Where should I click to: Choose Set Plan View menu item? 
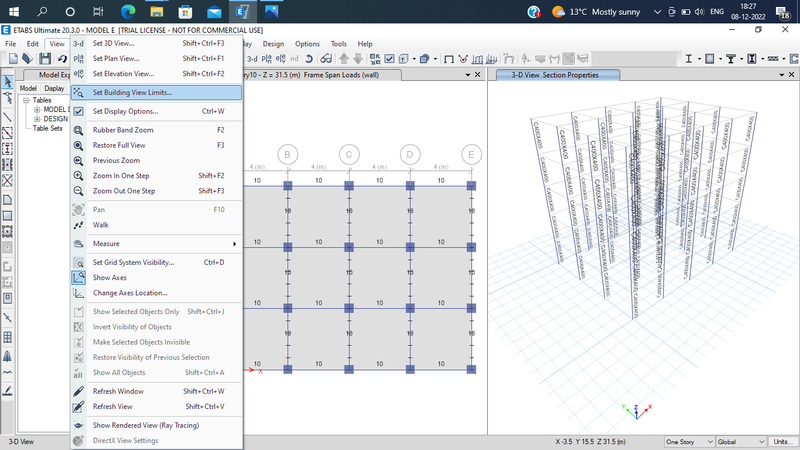tap(157, 59)
